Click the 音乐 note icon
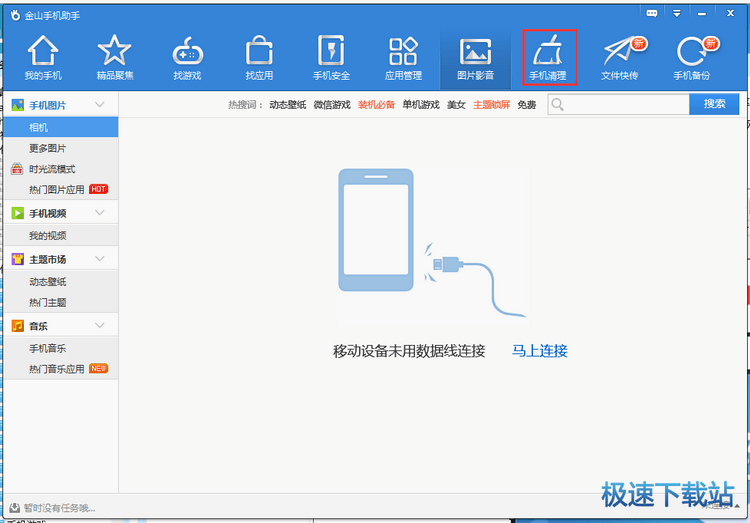The height and width of the screenshot is (523, 750). pos(18,326)
